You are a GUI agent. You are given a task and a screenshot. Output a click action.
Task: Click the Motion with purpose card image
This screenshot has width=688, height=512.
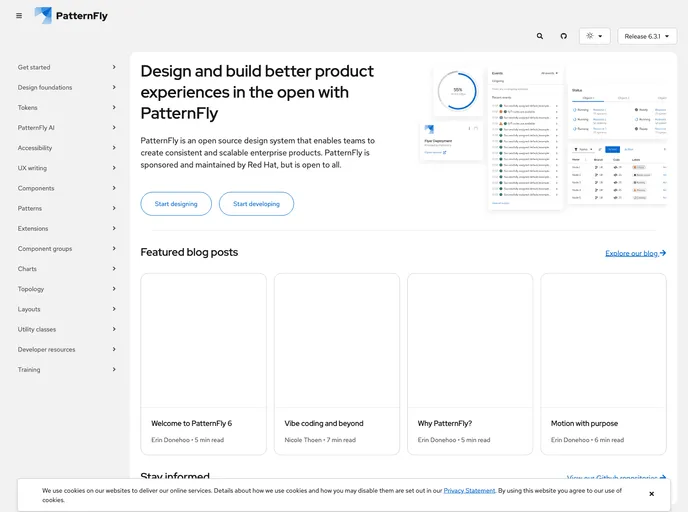pos(603,340)
